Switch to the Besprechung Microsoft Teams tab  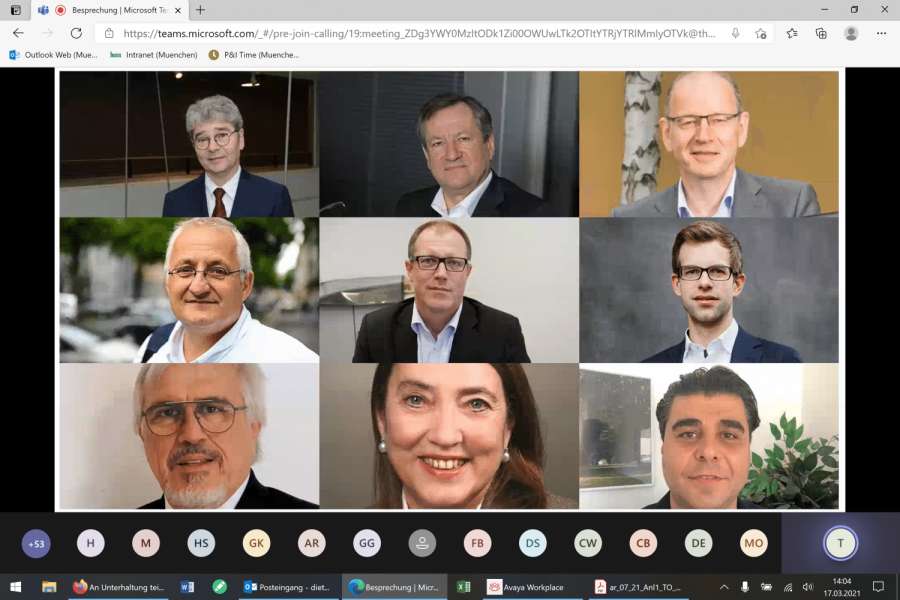click(x=109, y=10)
